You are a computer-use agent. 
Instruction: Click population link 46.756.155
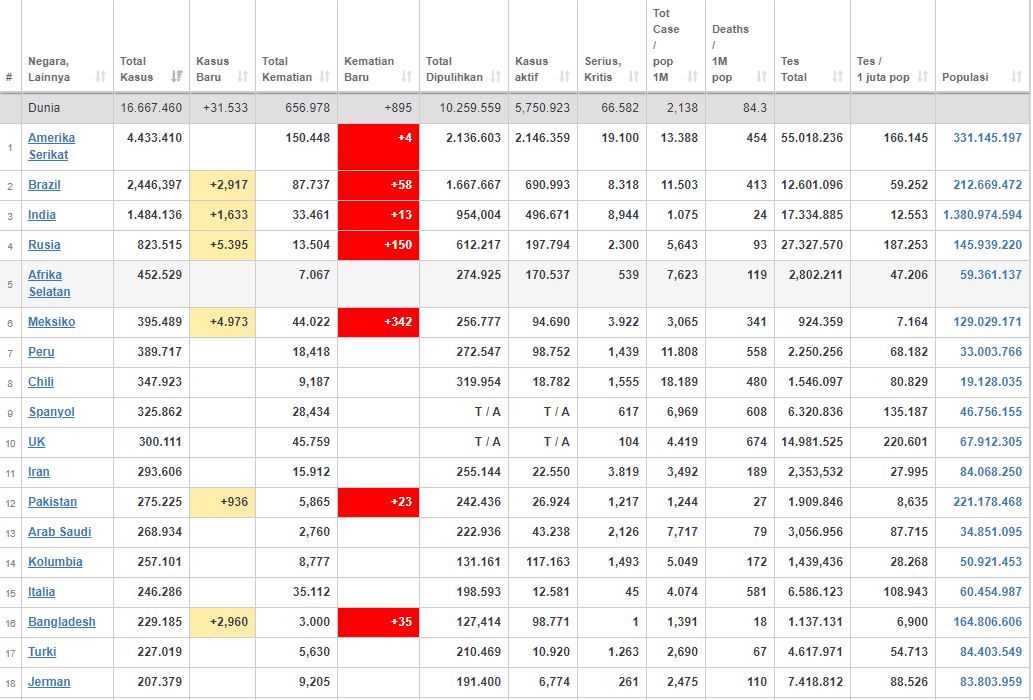point(991,412)
